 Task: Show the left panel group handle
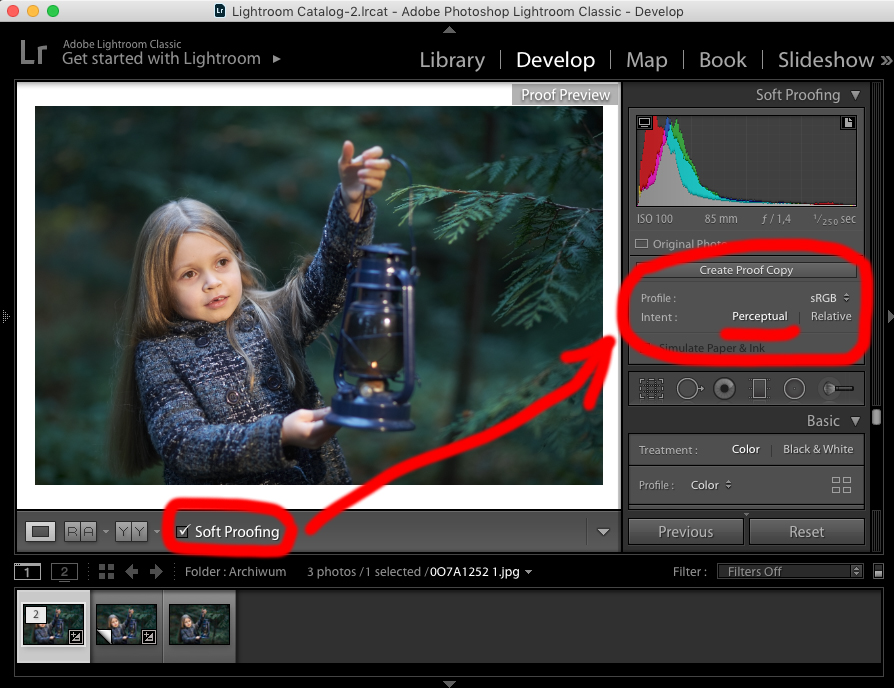coord(6,316)
